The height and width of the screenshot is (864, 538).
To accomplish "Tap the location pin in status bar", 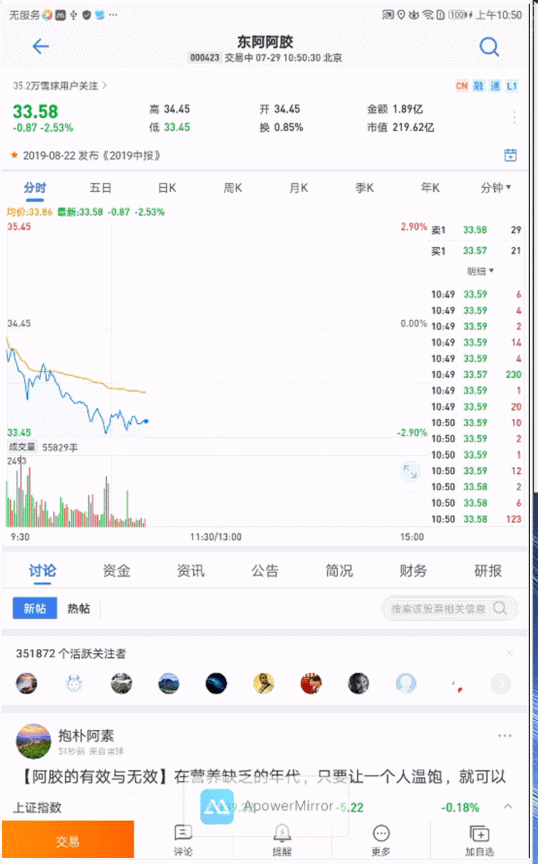I will [401, 15].
